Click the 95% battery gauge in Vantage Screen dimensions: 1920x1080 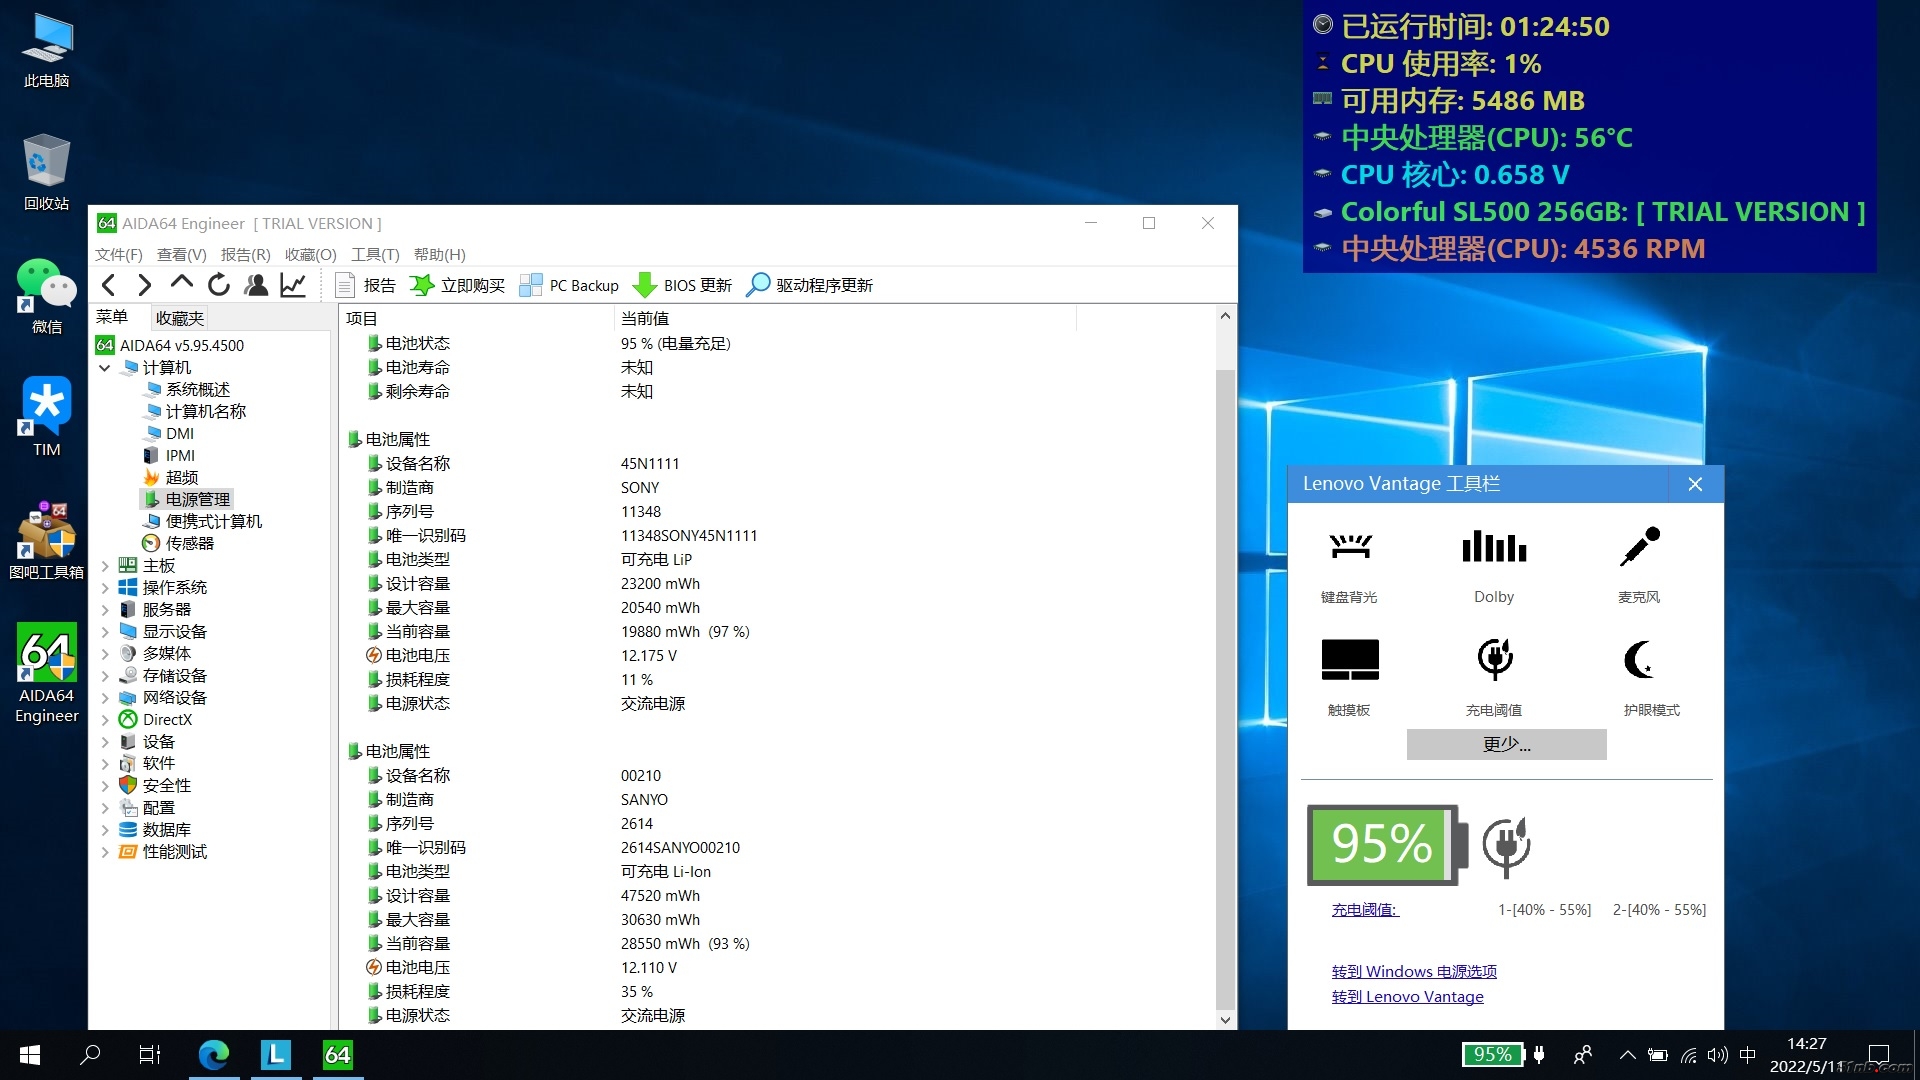click(1387, 845)
